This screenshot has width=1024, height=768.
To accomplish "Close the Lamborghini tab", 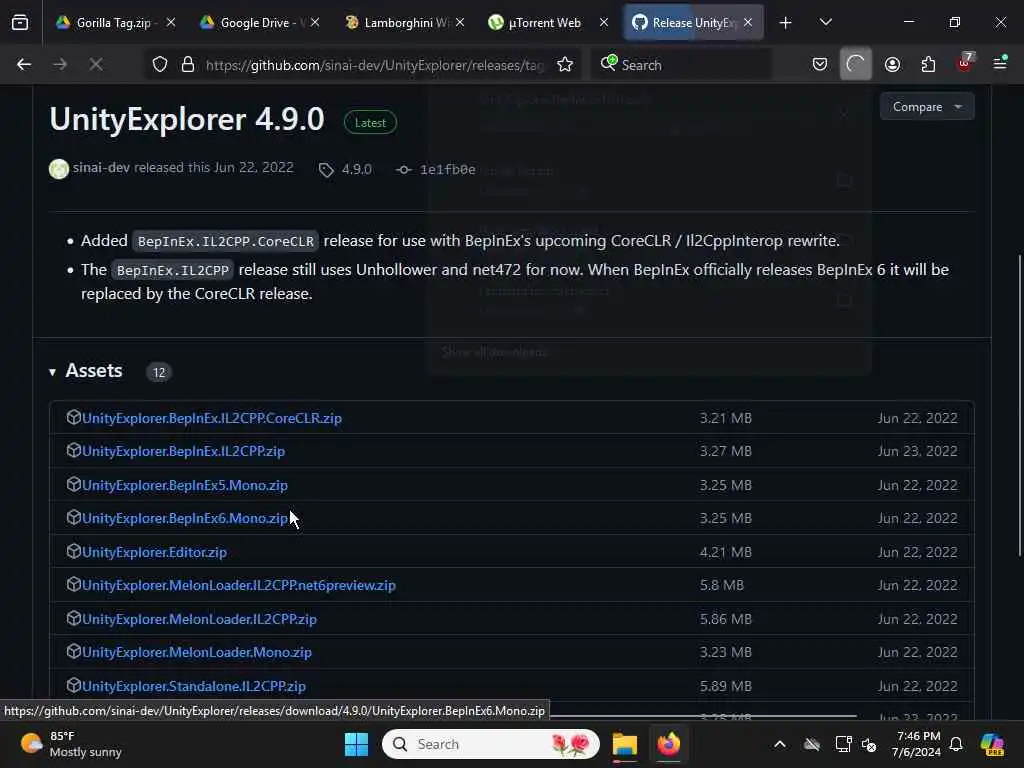I will 460,22.
